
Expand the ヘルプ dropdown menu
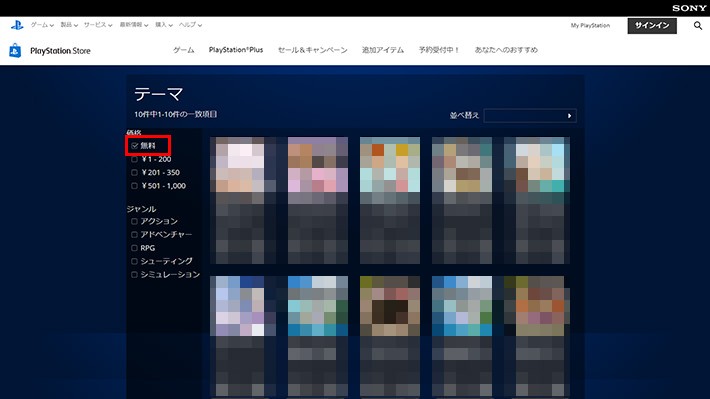pos(190,25)
